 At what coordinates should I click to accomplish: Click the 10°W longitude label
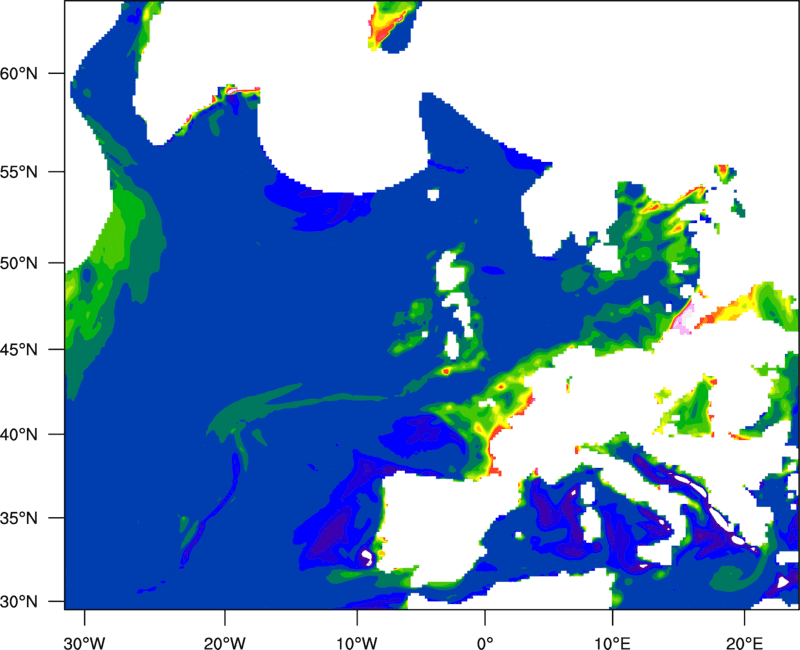[357, 643]
